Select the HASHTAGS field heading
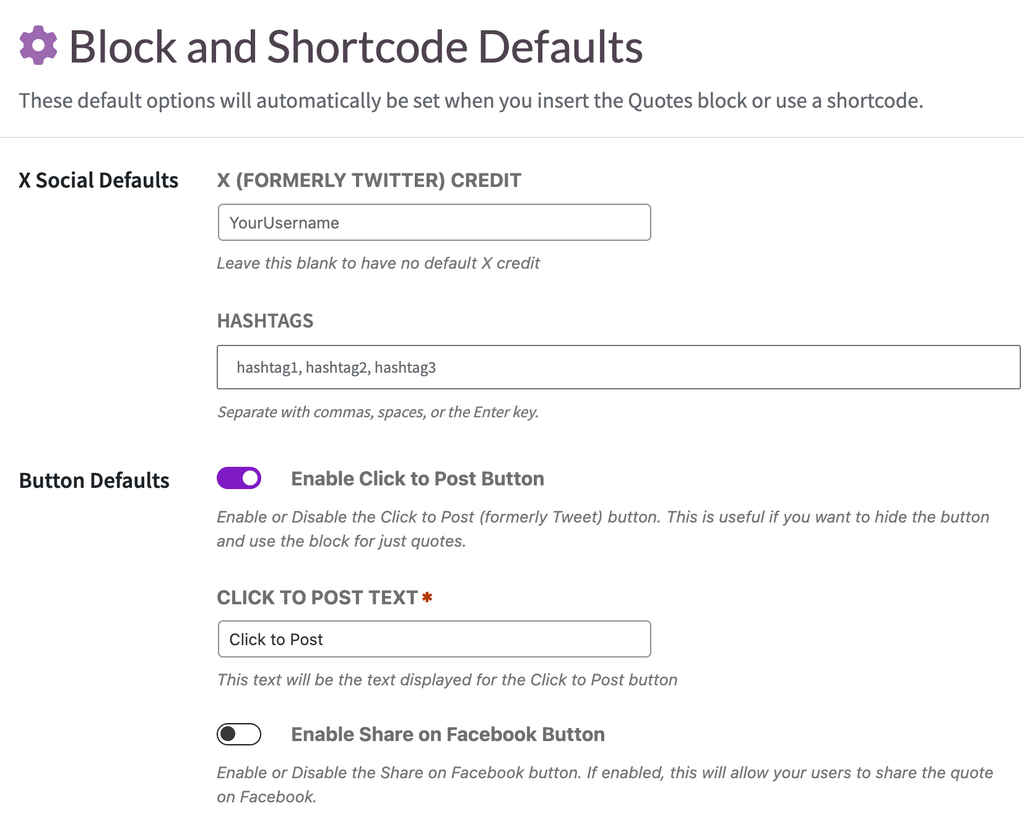 tap(264, 321)
